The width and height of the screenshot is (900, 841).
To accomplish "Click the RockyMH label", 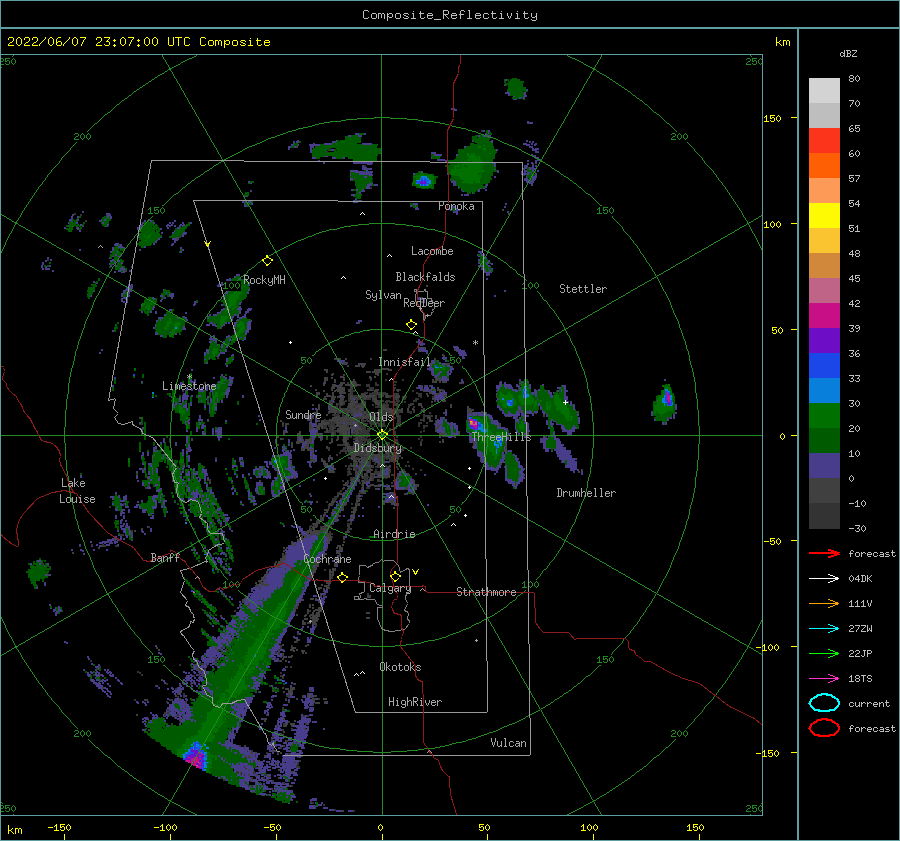I will (264, 280).
